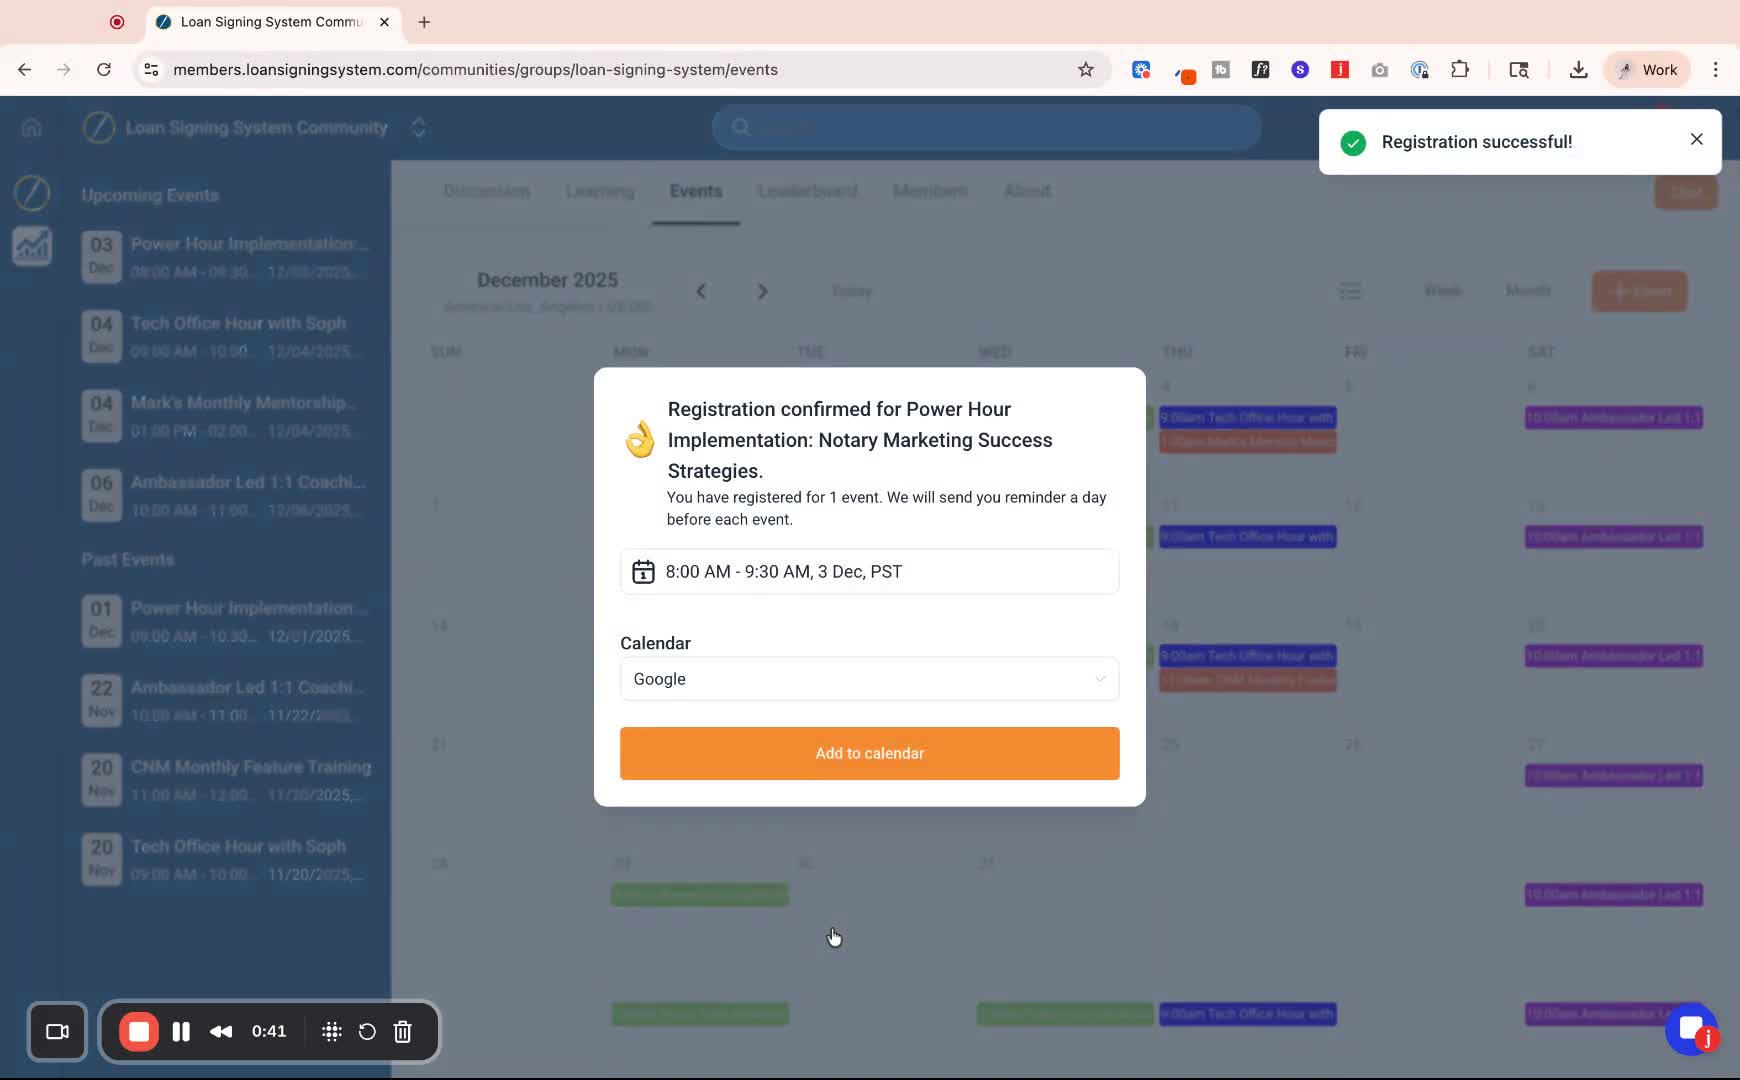Open a new browser tab
The image size is (1740, 1080).
[x=424, y=22]
